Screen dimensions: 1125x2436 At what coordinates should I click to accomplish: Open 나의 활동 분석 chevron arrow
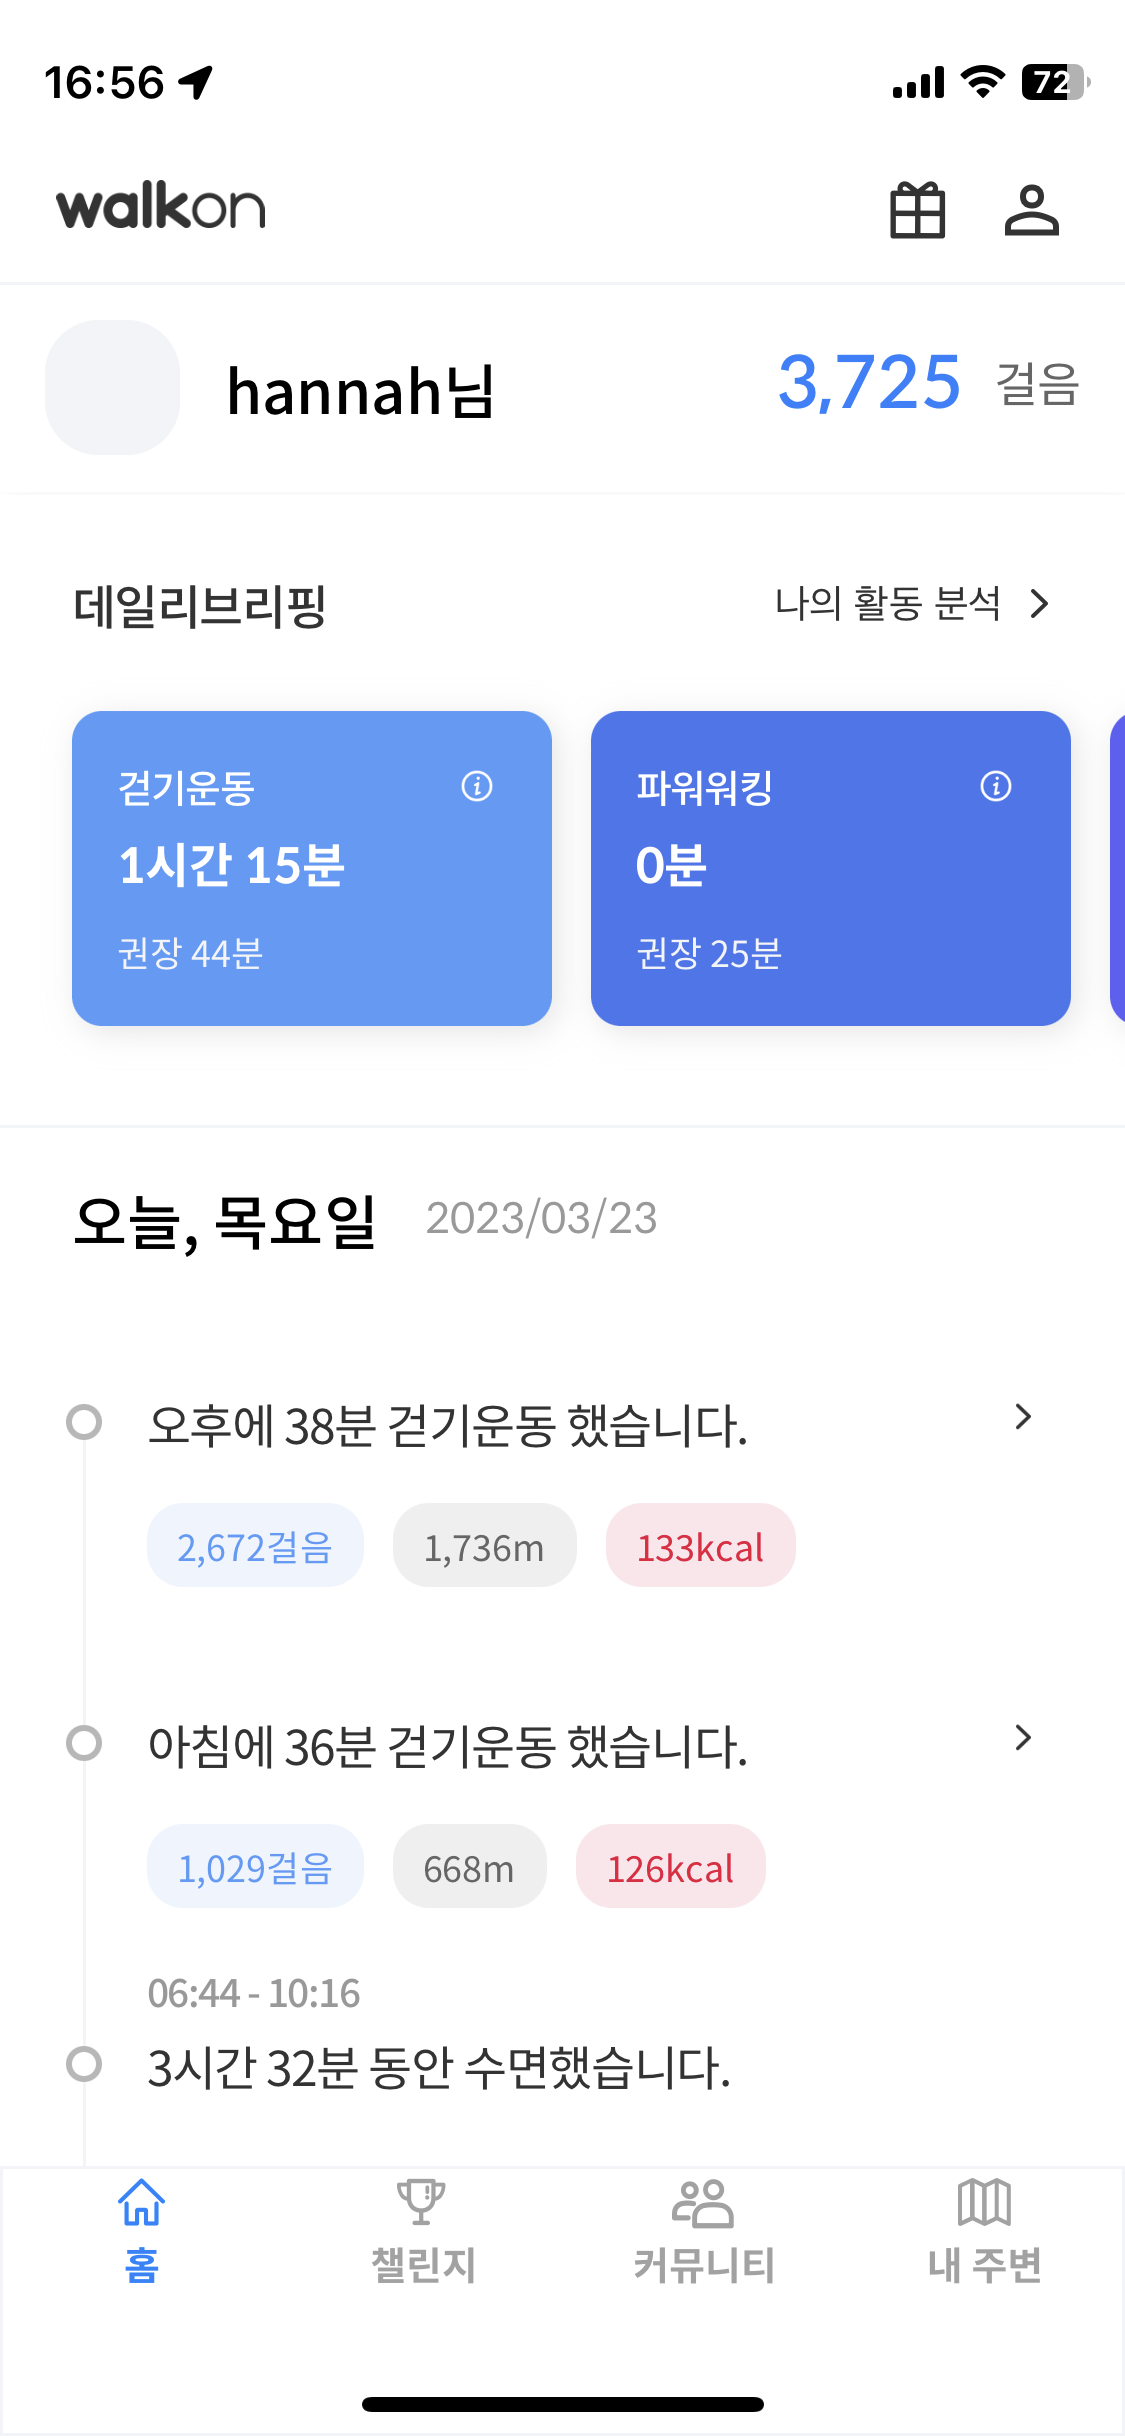[x=1040, y=604]
